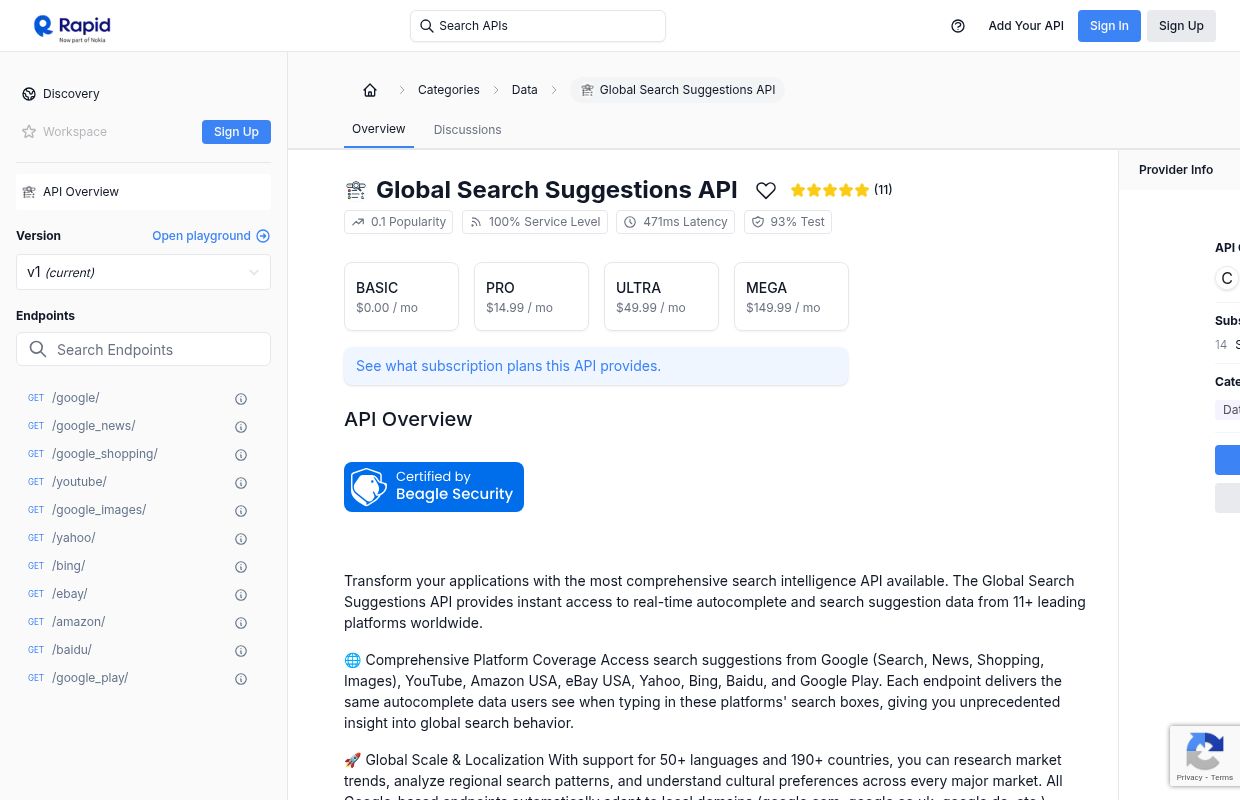Show info for the /bing/ endpoint

click(x=241, y=567)
